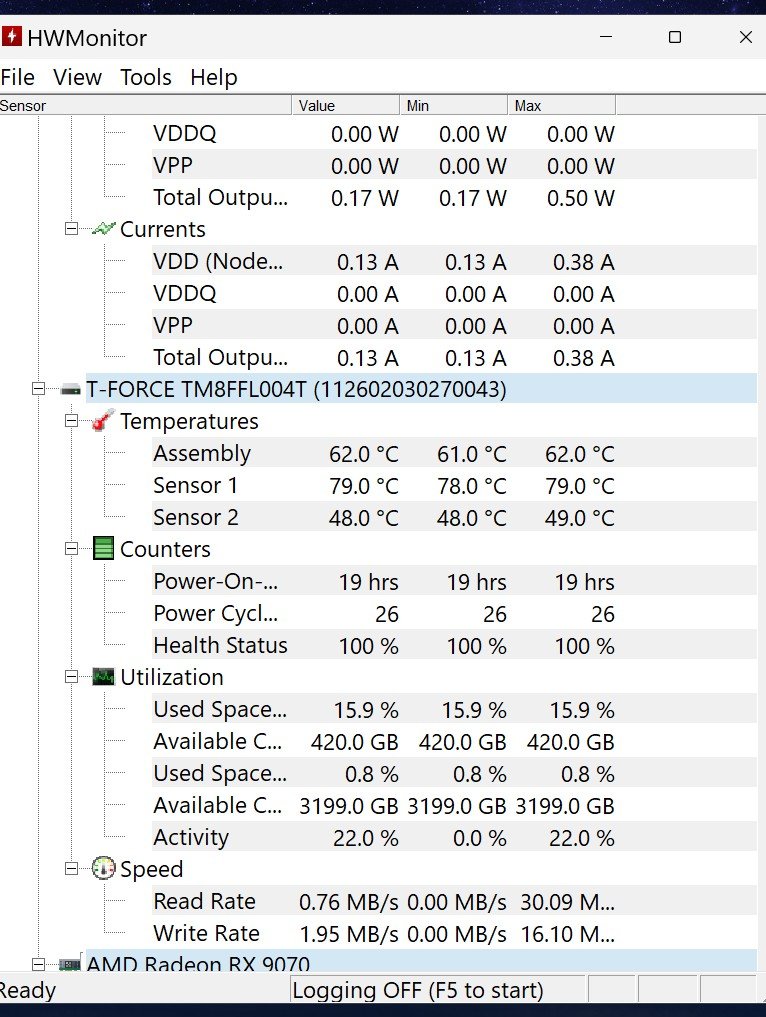Click the Speed gauge icon
This screenshot has height=1017, width=766.
pos(103,868)
